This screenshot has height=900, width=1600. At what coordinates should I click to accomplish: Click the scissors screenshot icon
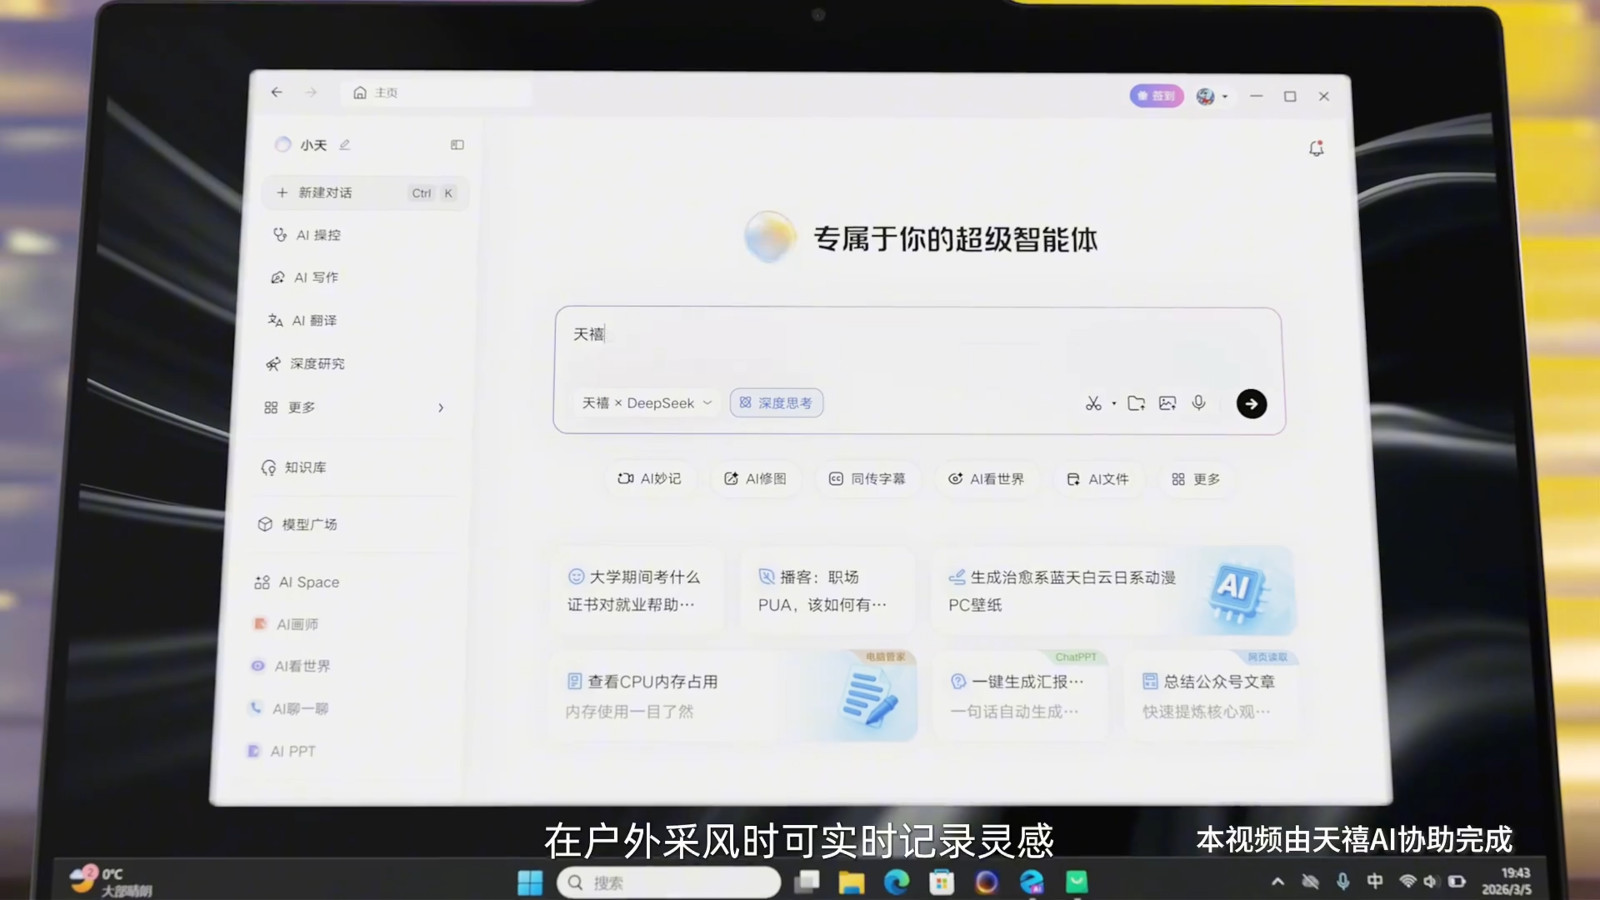pos(1093,403)
